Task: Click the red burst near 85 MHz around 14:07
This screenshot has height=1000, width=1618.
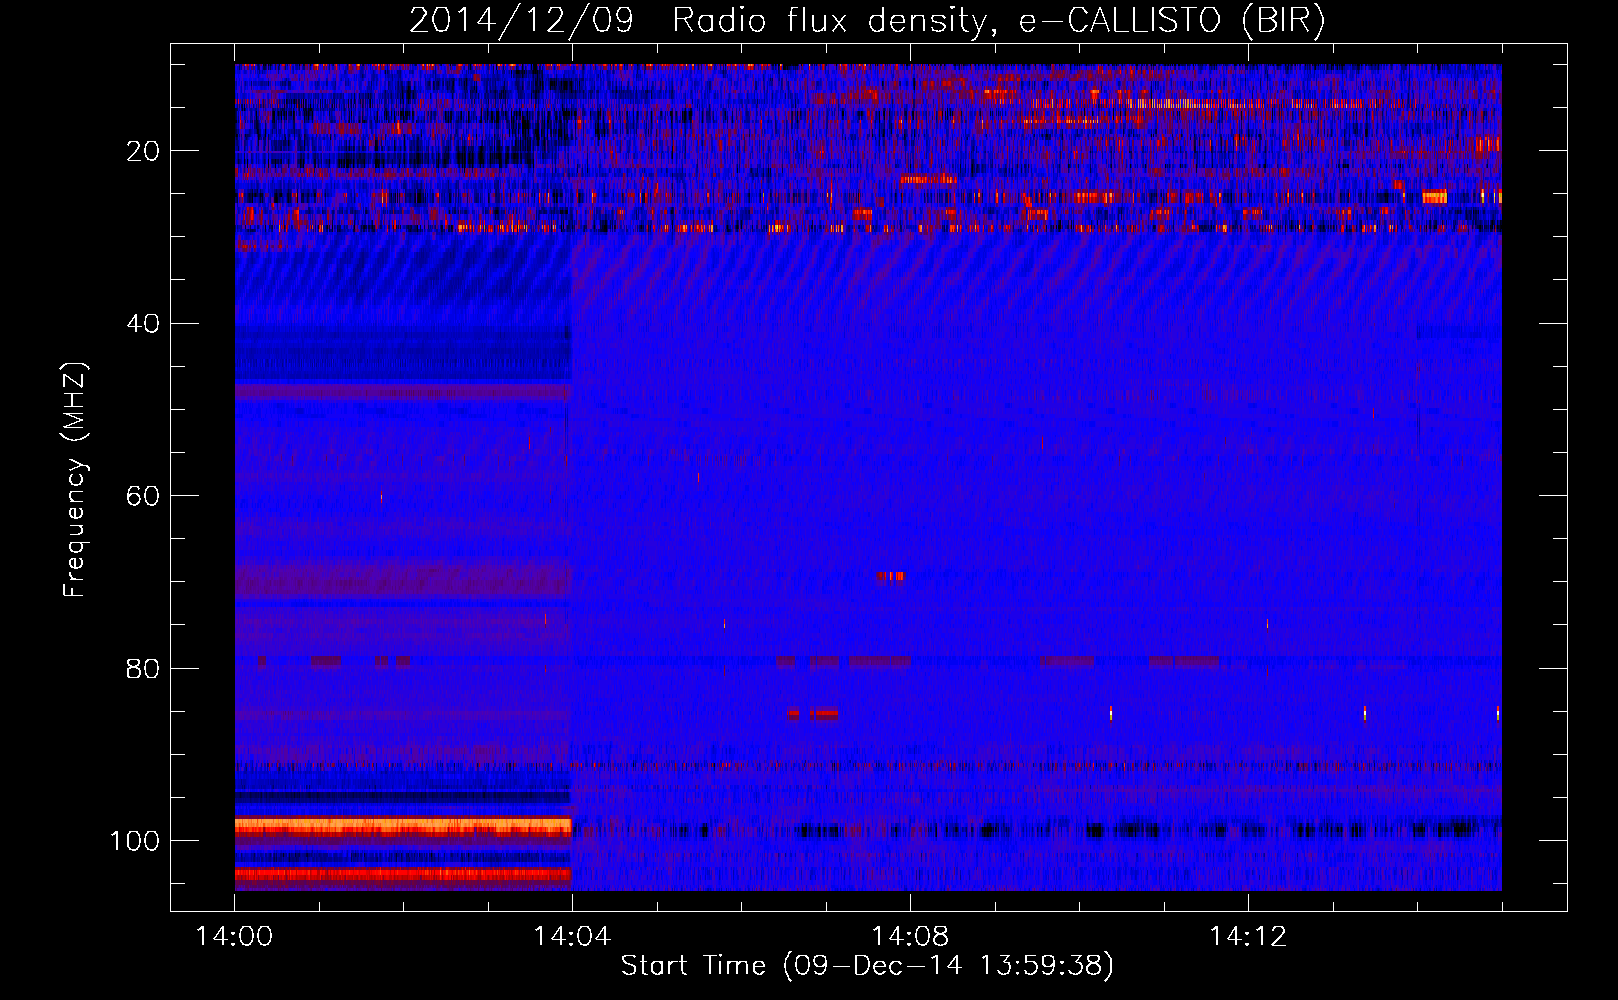Action: (x=813, y=713)
